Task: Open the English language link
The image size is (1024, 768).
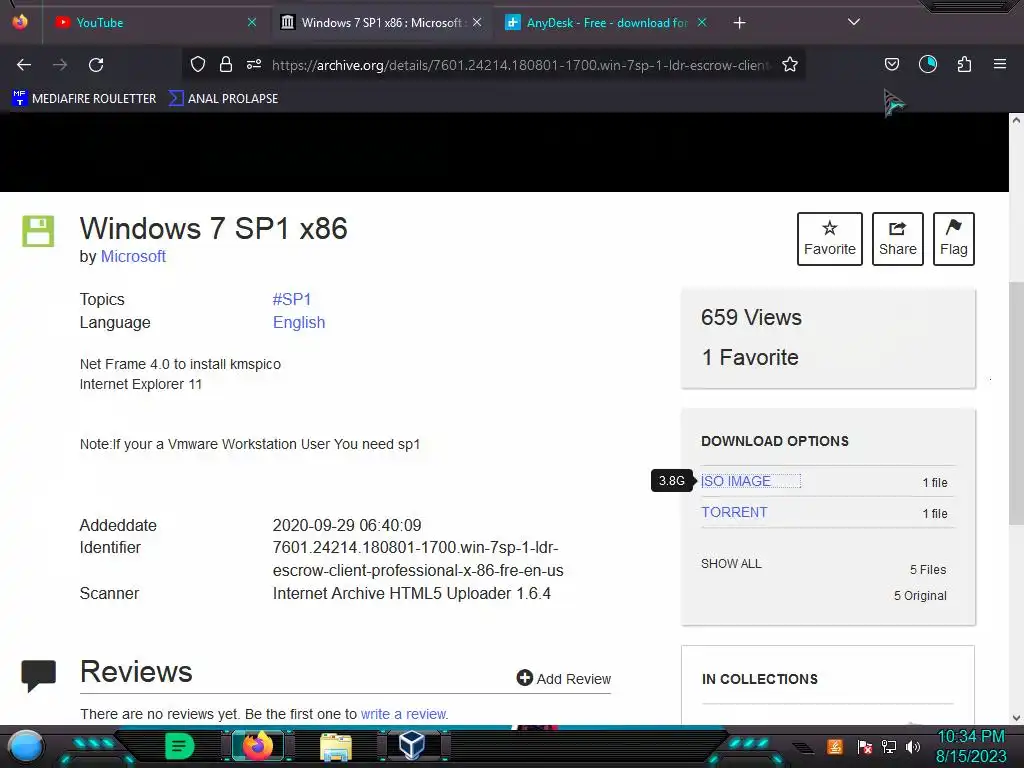Action: pos(298,323)
